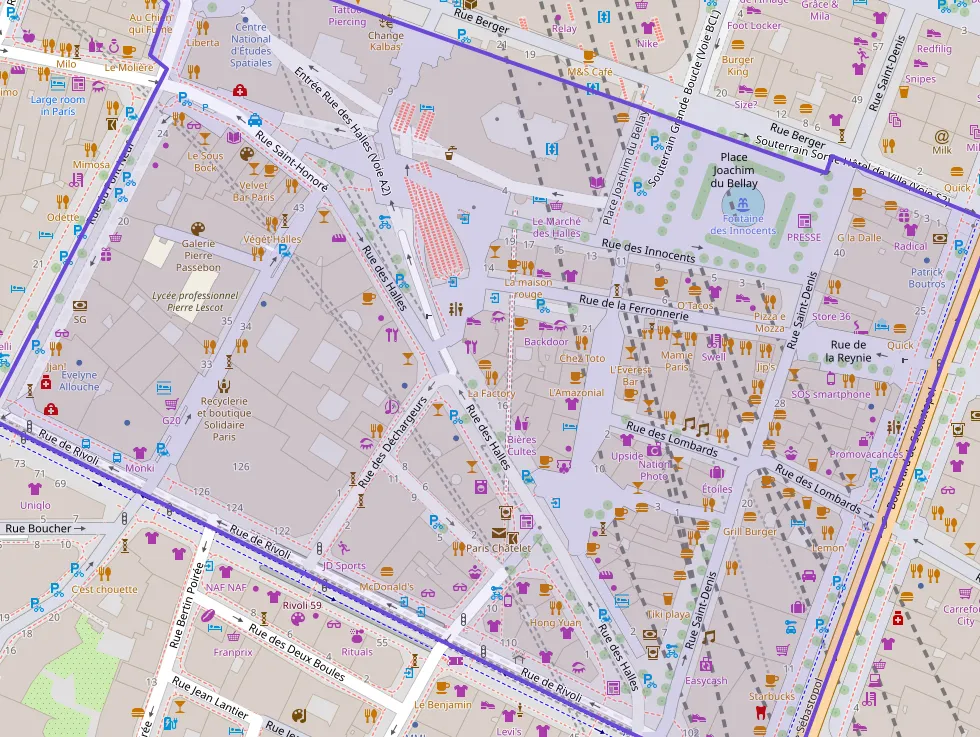Viewport: 980px width, 737px height.
Task: Click the Milk internet café @ icon
Action: click(941, 136)
